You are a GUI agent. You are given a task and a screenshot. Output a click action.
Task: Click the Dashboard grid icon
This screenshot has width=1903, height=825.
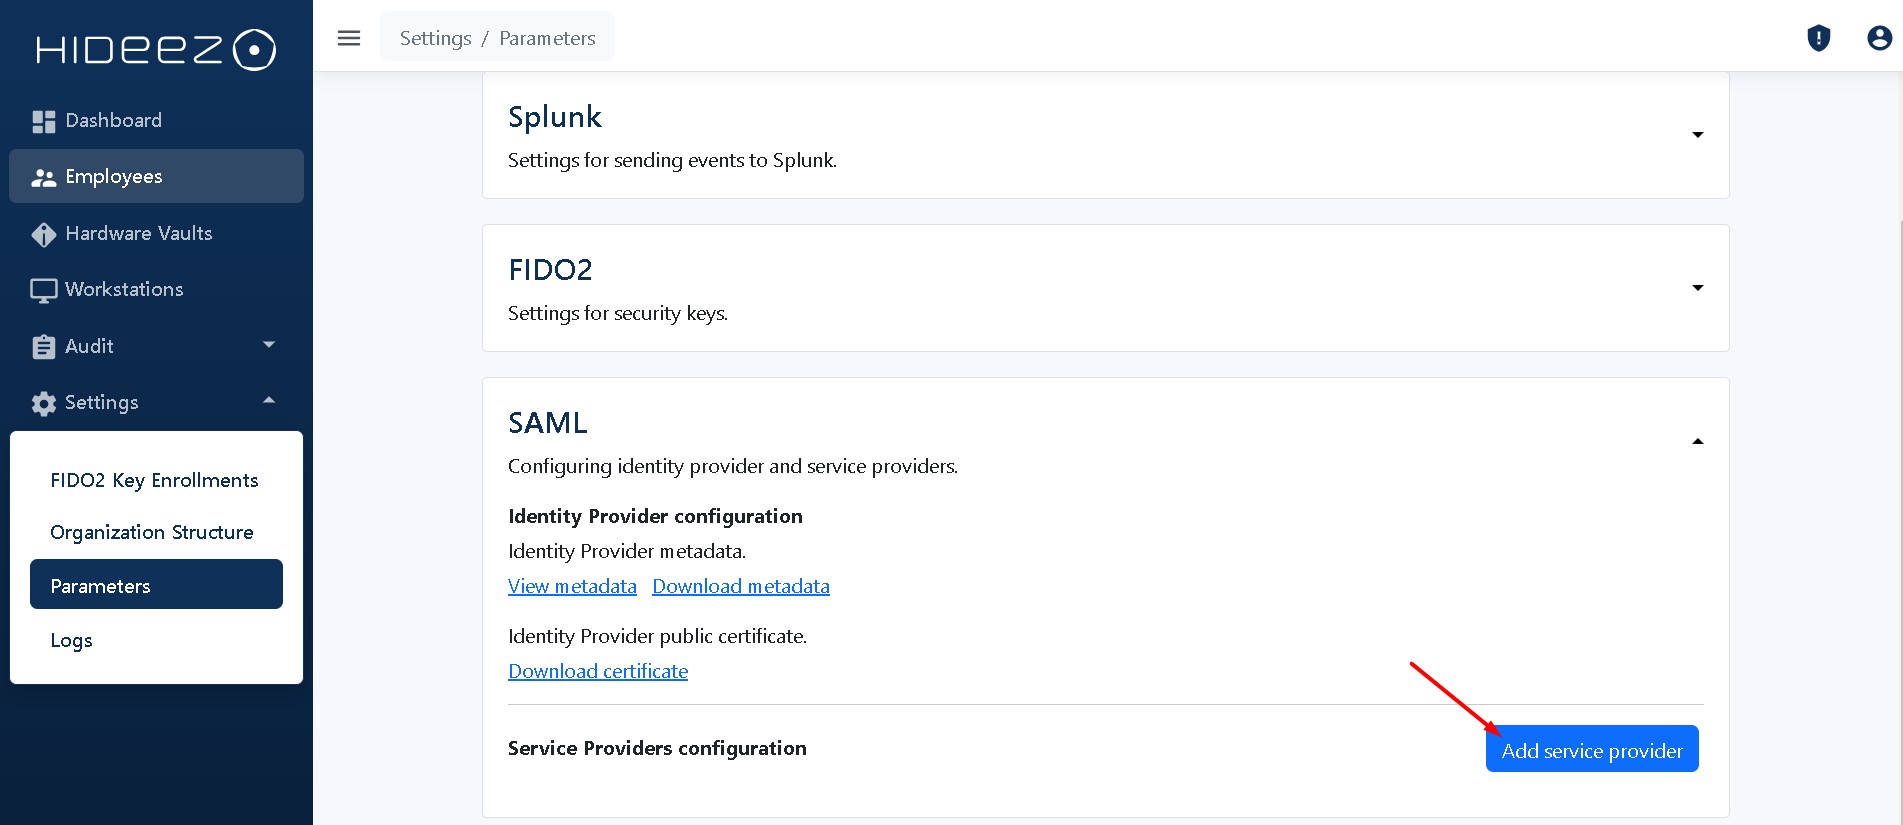point(43,121)
